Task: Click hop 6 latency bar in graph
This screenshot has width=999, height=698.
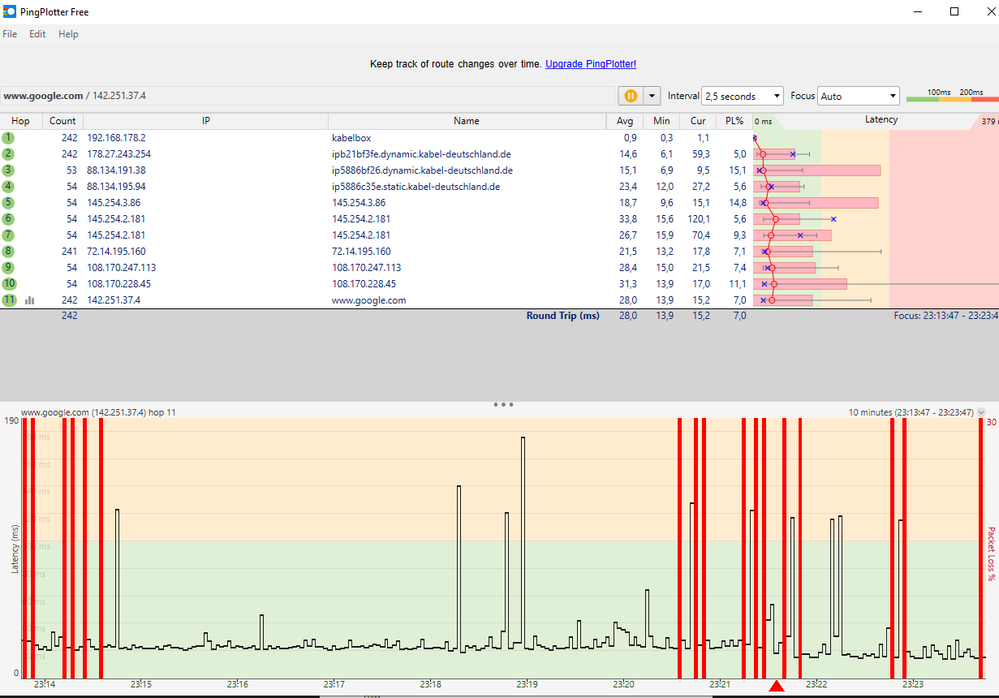Action: tap(777, 219)
